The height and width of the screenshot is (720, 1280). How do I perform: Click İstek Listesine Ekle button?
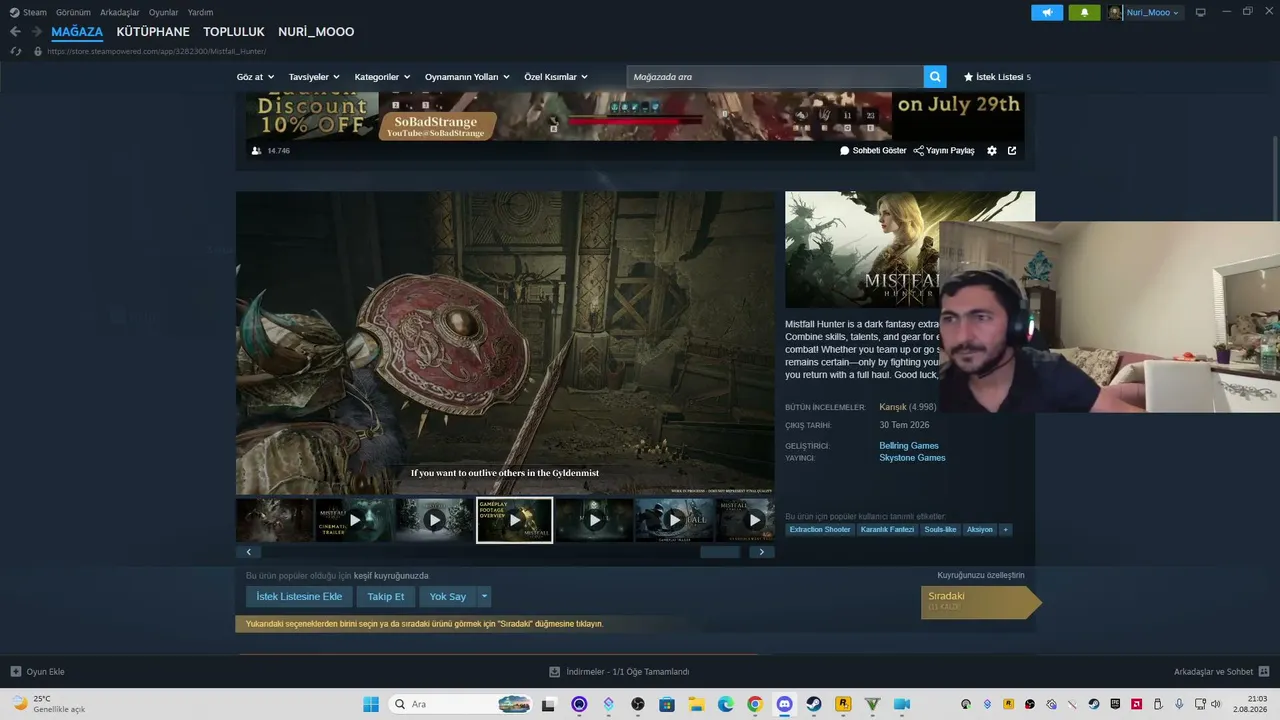pyautogui.click(x=299, y=597)
